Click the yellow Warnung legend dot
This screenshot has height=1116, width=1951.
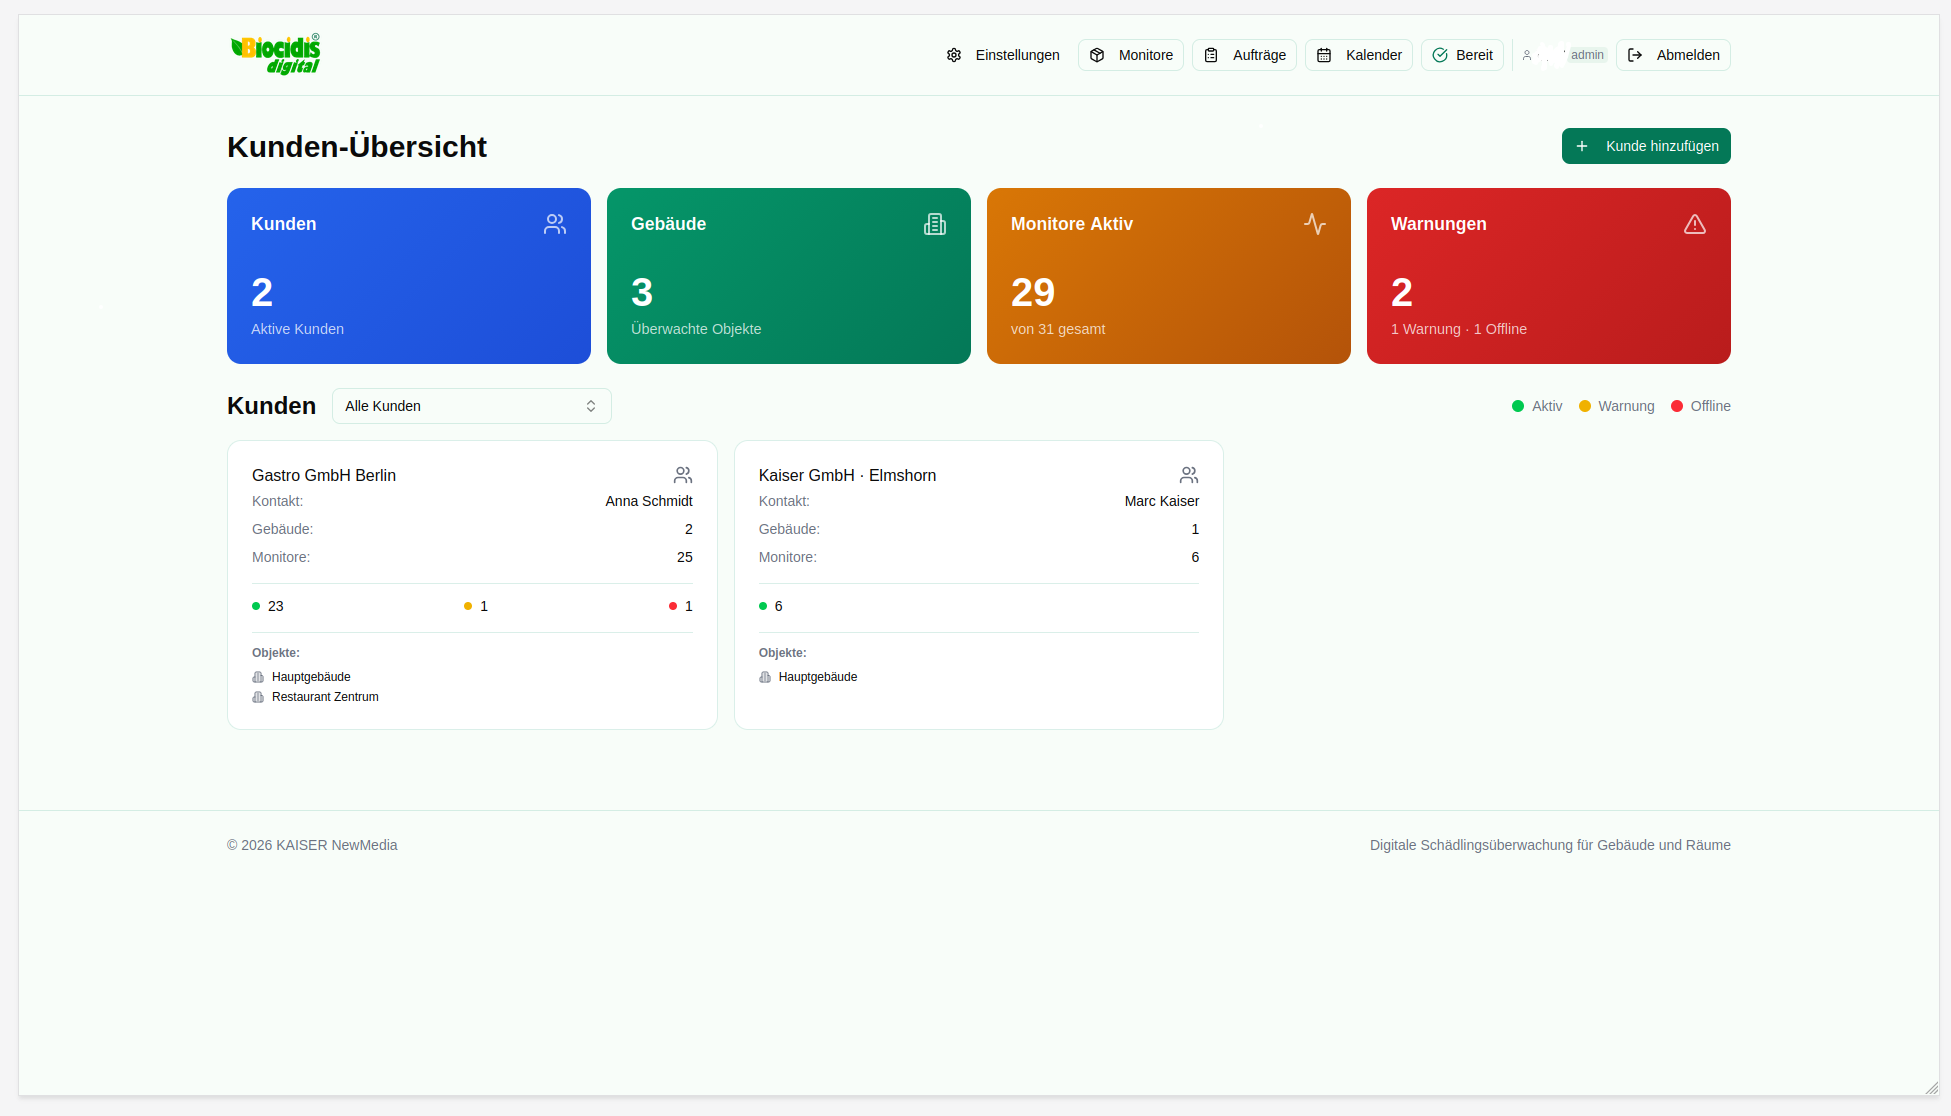1585,406
